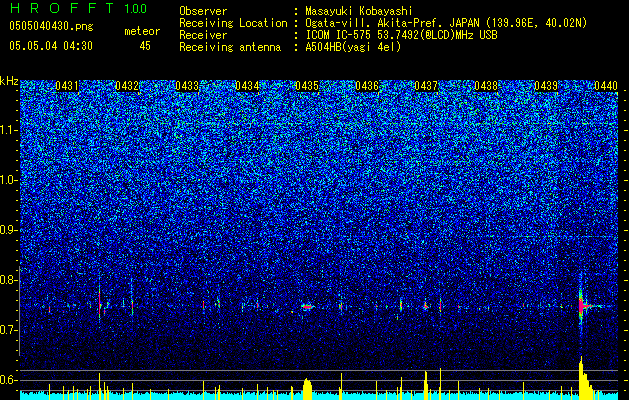Screen dimensions: 629x400
Task: Click the 0438 time marker
Action: 486,86
